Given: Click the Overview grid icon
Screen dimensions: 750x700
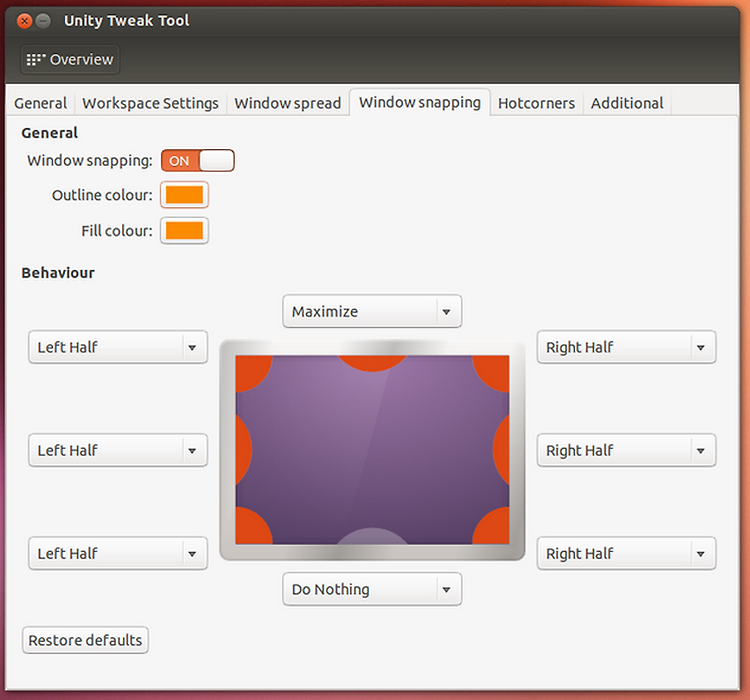Looking at the screenshot, I should 36,59.
